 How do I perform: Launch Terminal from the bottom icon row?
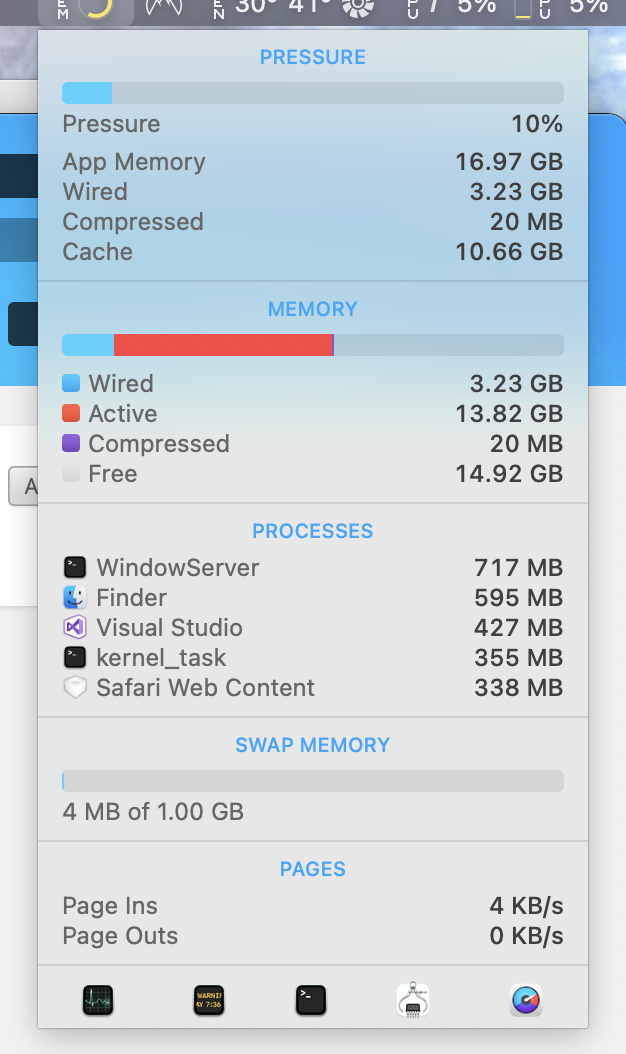tap(310, 1000)
